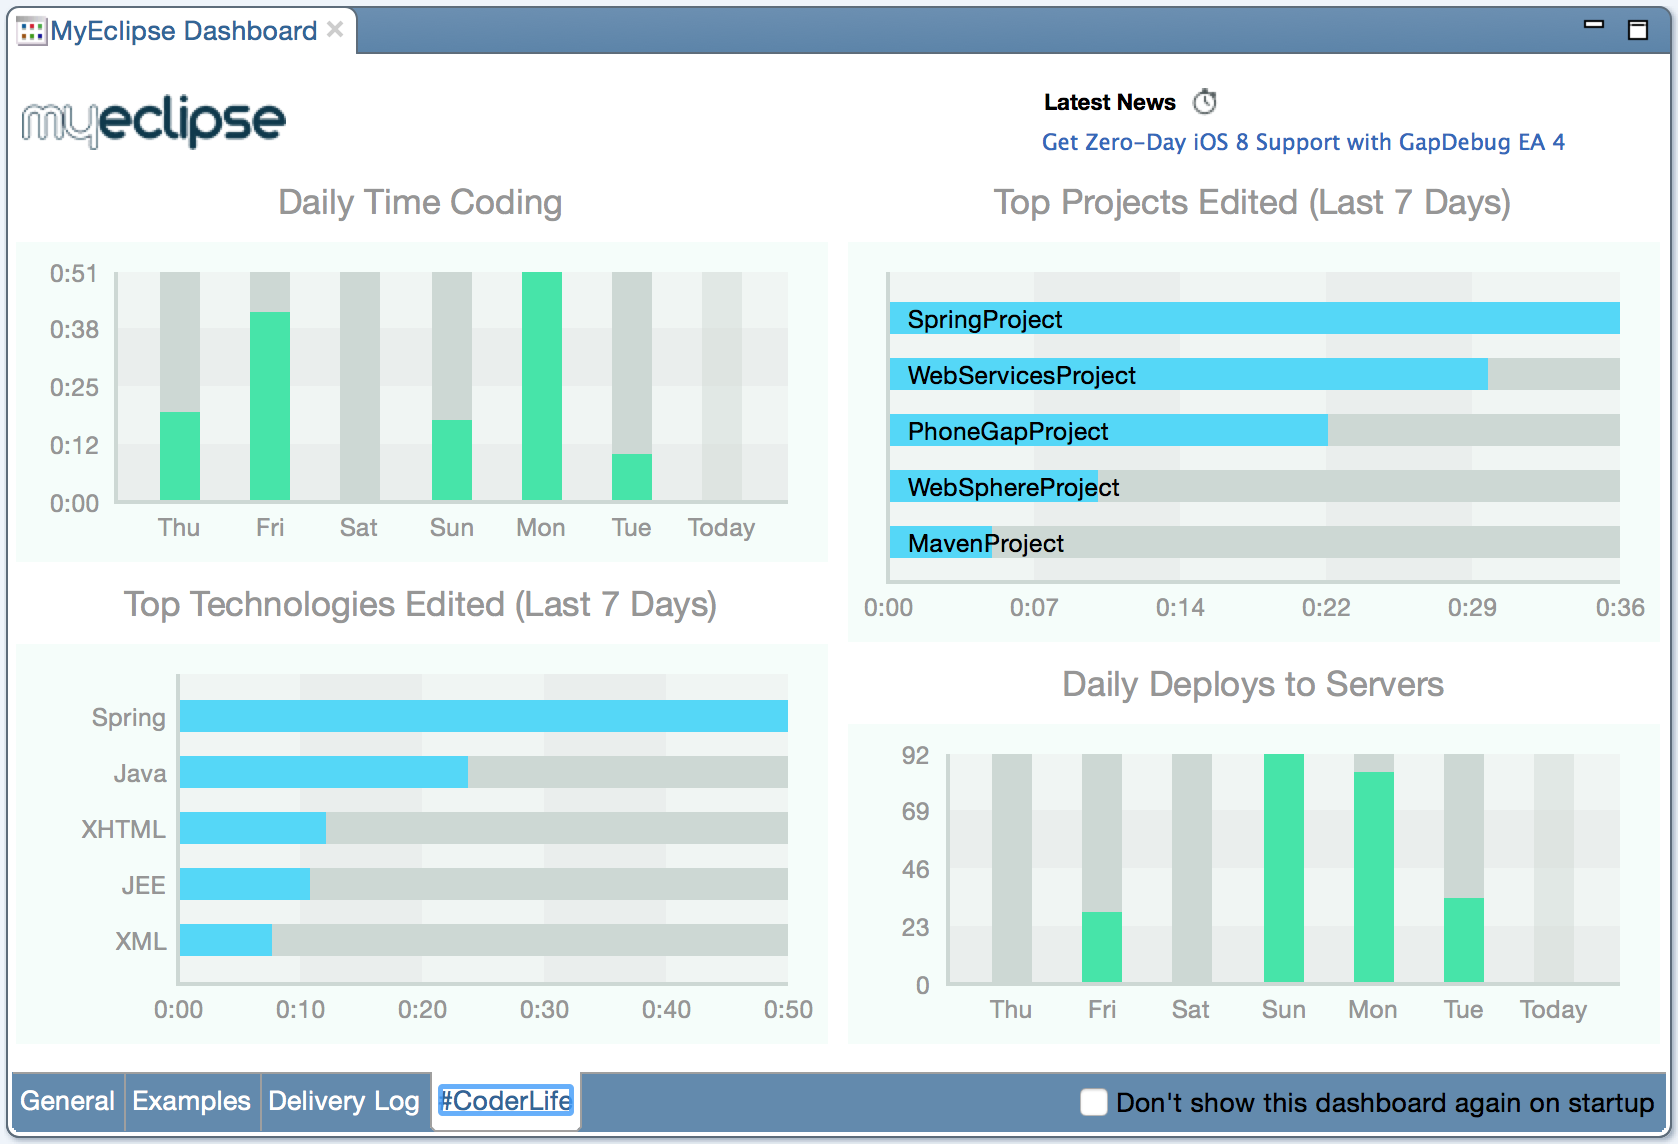Click "Top Projects Edited (Last 7 Days)" title
1678x1144 pixels.
click(x=1252, y=202)
